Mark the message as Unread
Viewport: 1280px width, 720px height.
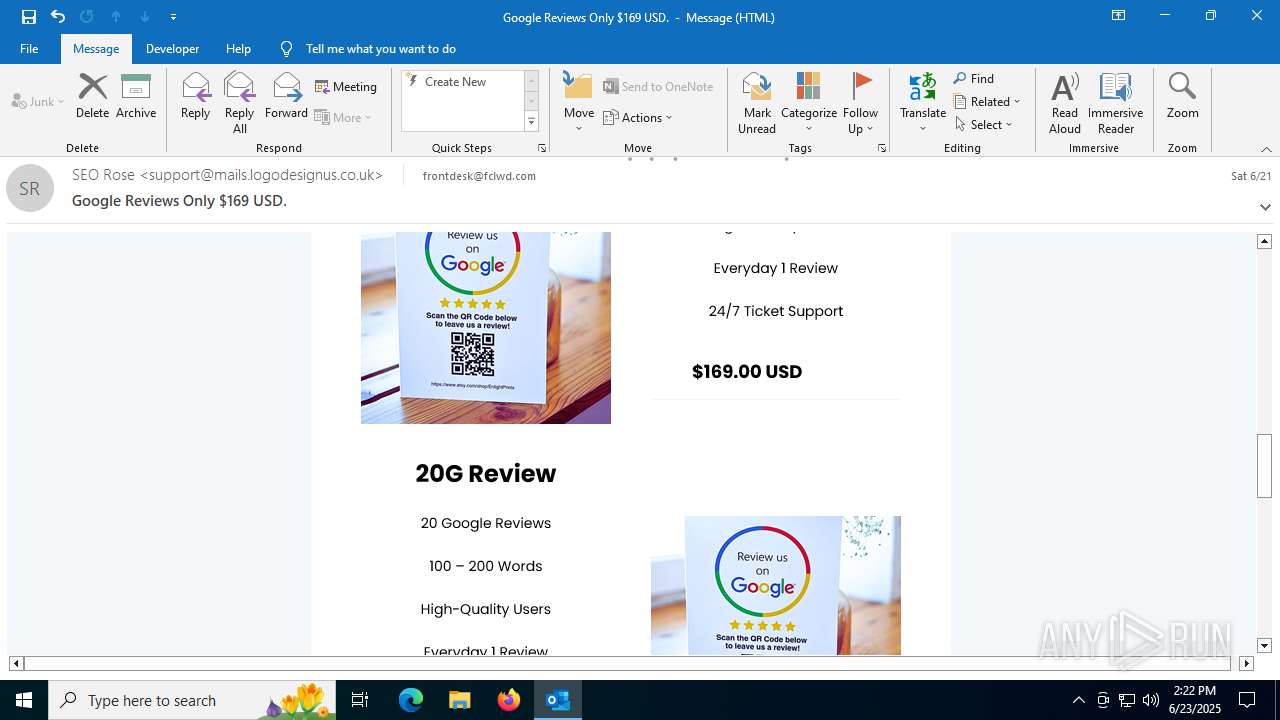(x=757, y=103)
